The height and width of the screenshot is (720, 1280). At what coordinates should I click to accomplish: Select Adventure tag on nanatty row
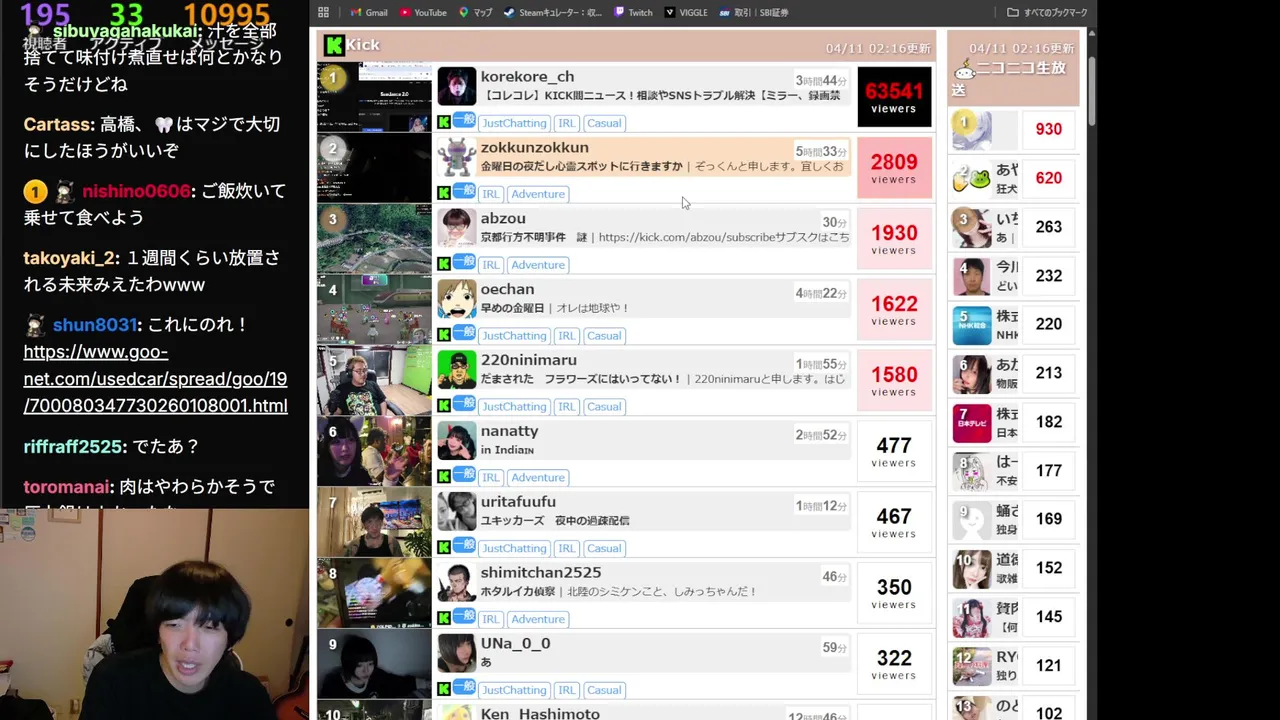coord(538,478)
